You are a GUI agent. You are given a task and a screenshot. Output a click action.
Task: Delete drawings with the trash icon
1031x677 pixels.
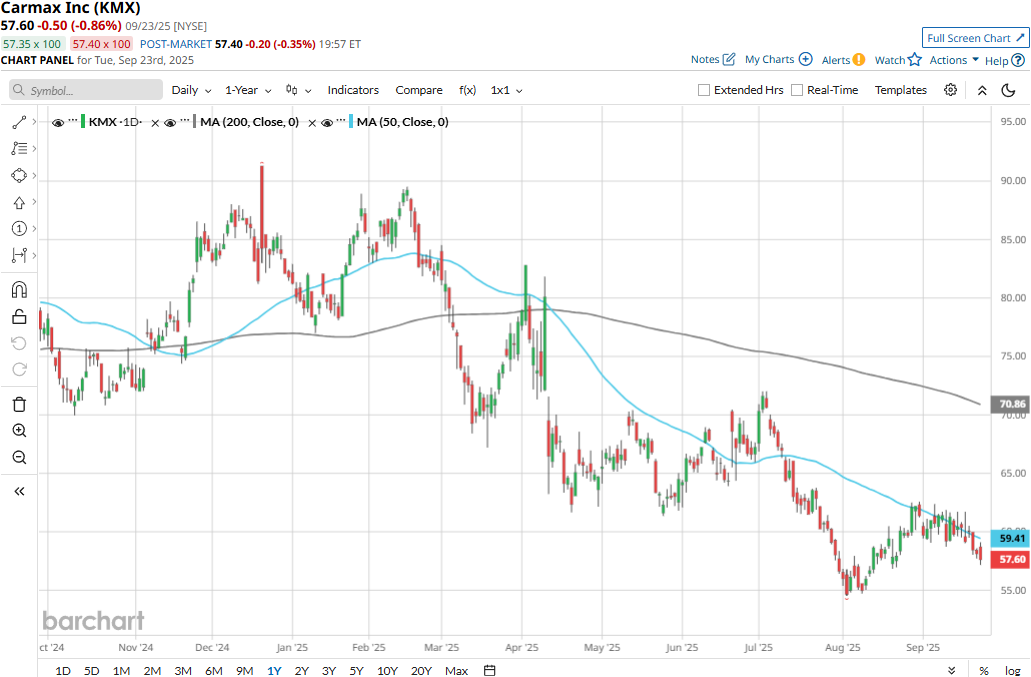pyautogui.click(x=19, y=404)
